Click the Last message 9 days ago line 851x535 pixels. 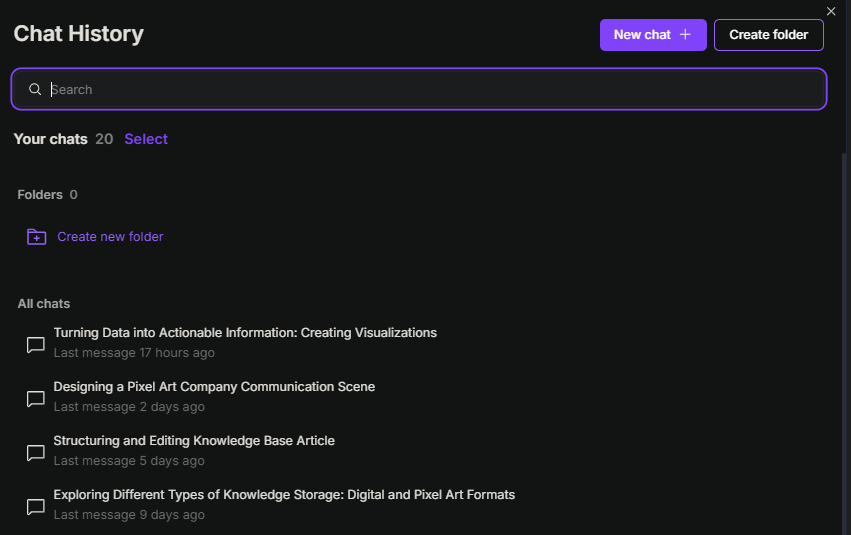(129, 515)
